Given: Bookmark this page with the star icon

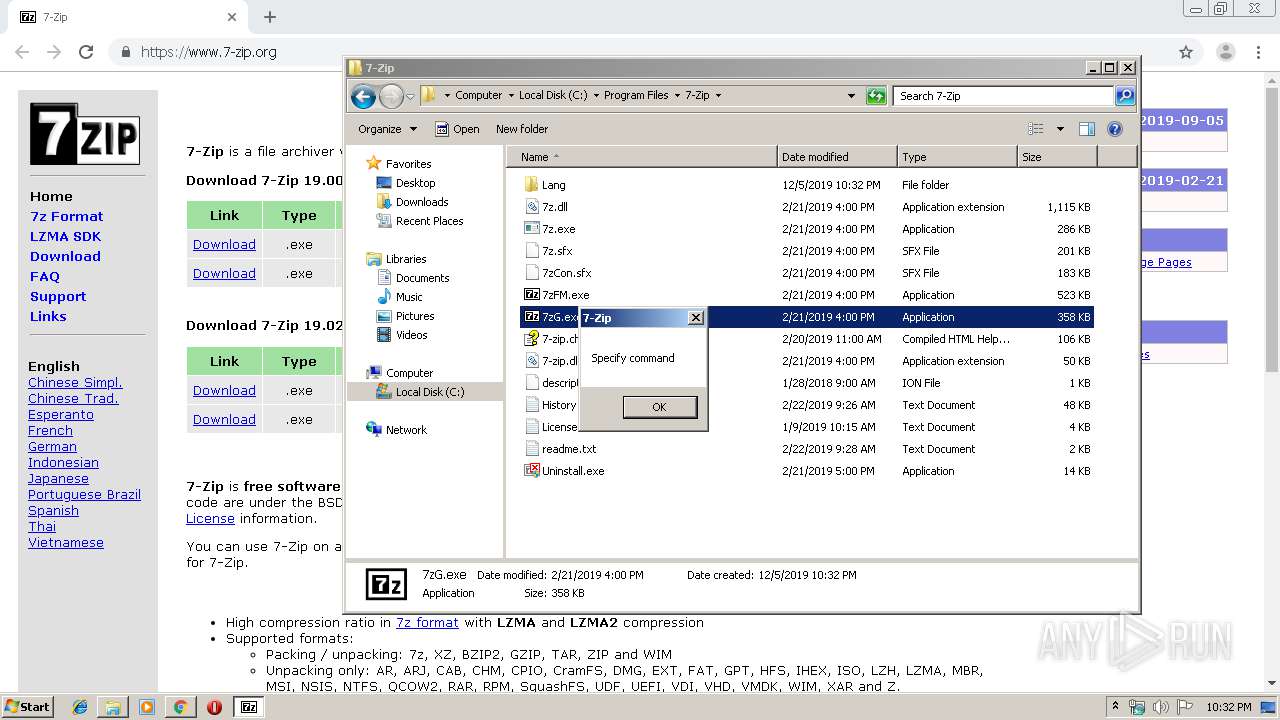Looking at the screenshot, I should coord(1186,52).
